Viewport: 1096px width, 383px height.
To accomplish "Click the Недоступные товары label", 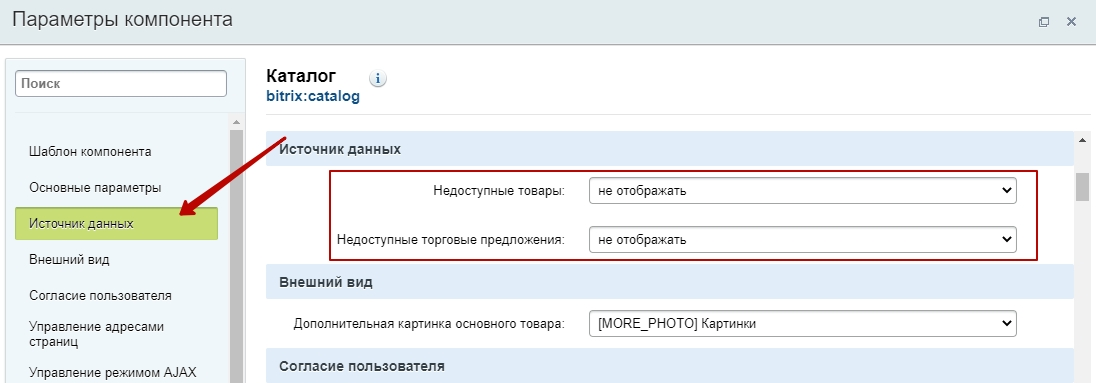I will click(499, 191).
